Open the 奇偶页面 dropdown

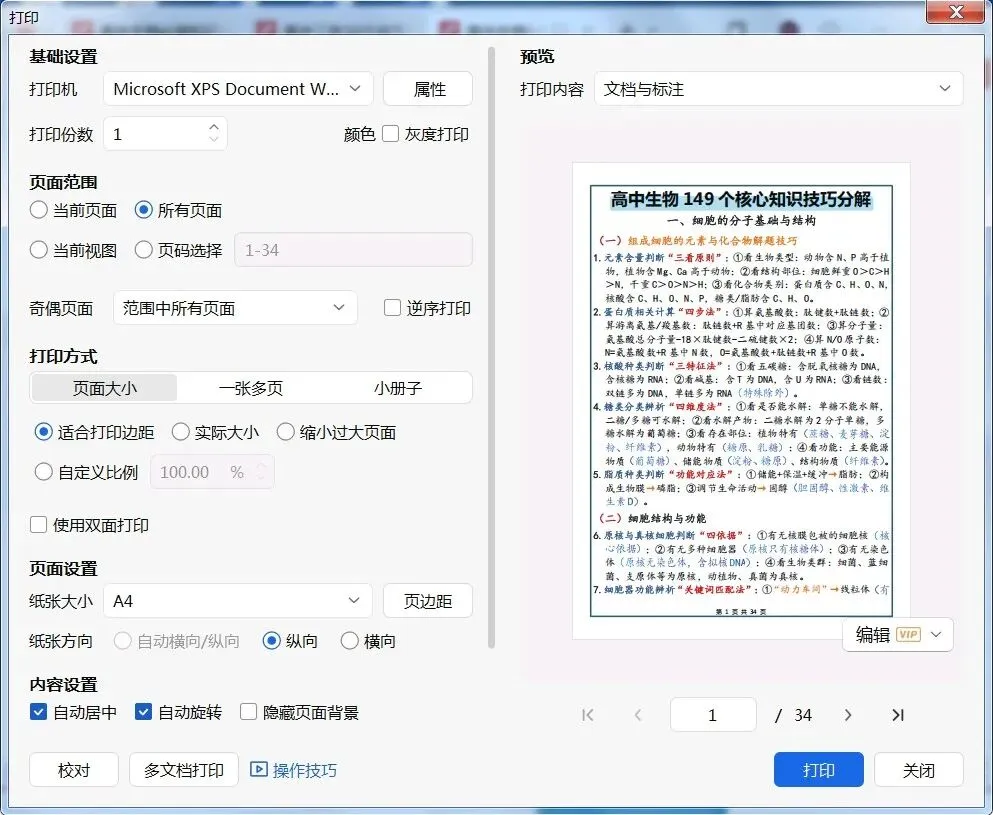(235, 308)
